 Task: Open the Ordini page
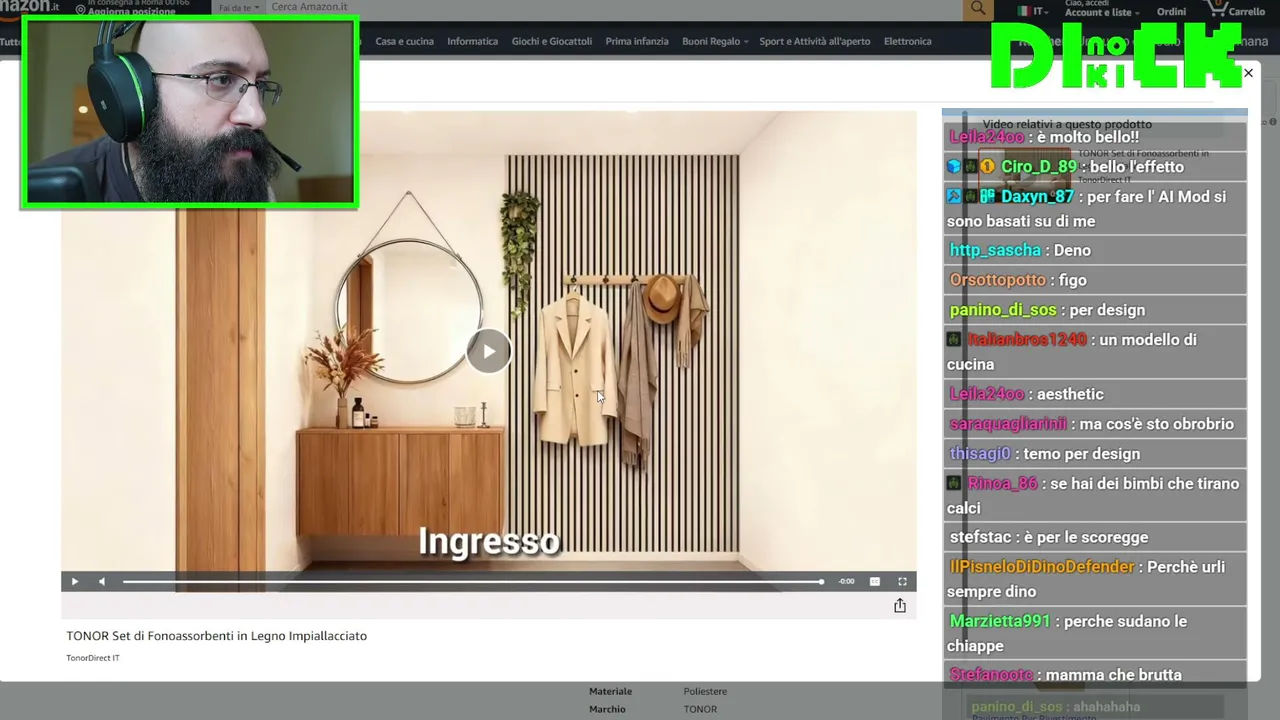pos(1171,12)
